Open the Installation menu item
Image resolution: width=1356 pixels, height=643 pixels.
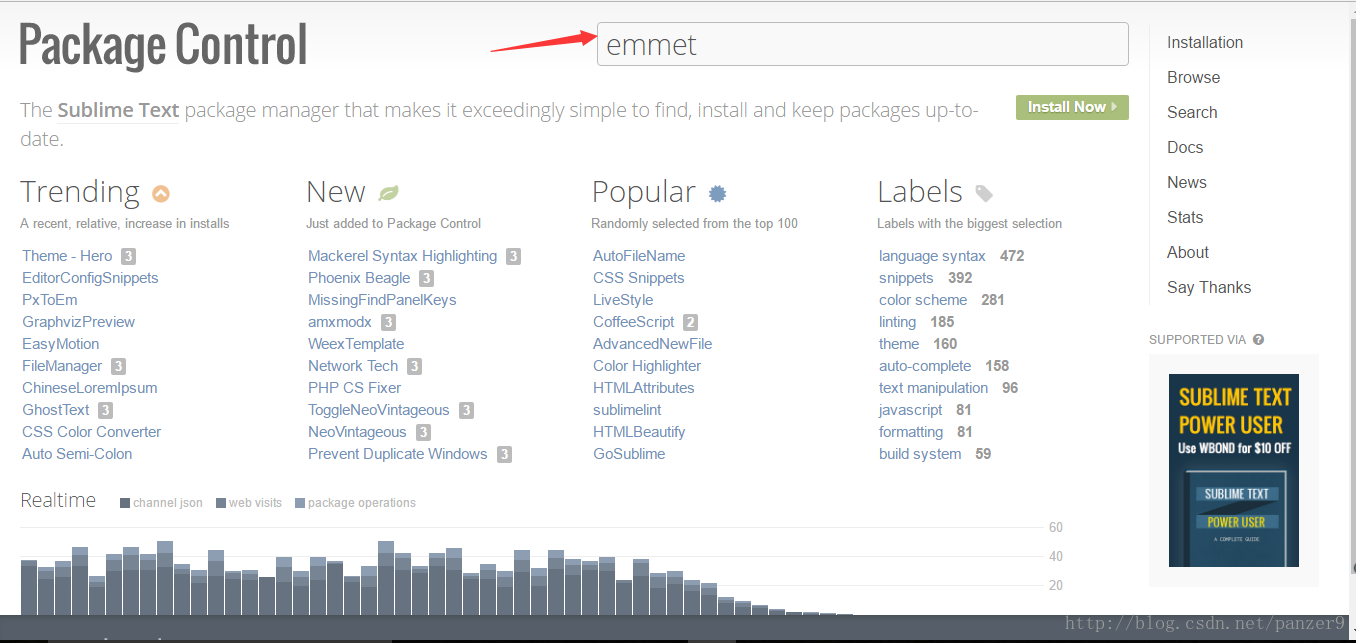tap(1205, 42)
